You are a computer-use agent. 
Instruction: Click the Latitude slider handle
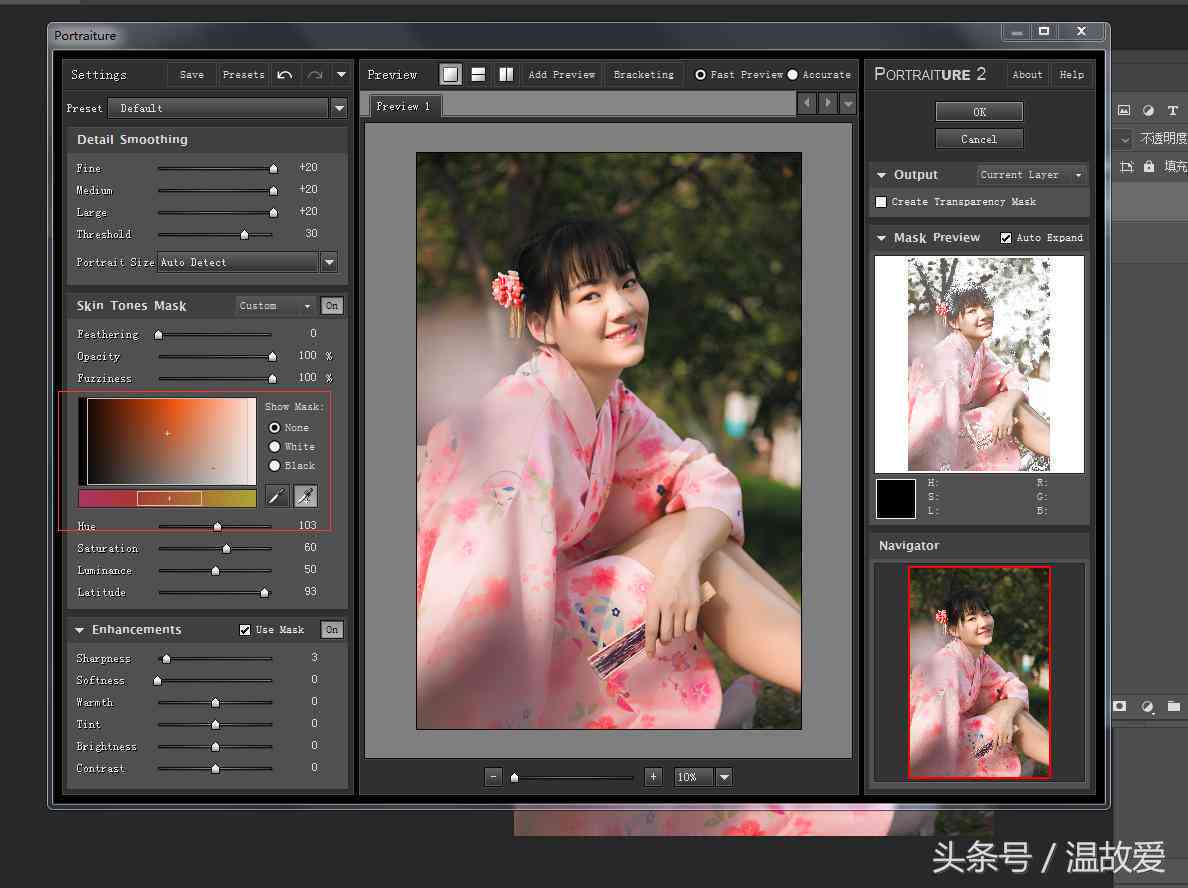pyautogui.click(x=264, y=593)
